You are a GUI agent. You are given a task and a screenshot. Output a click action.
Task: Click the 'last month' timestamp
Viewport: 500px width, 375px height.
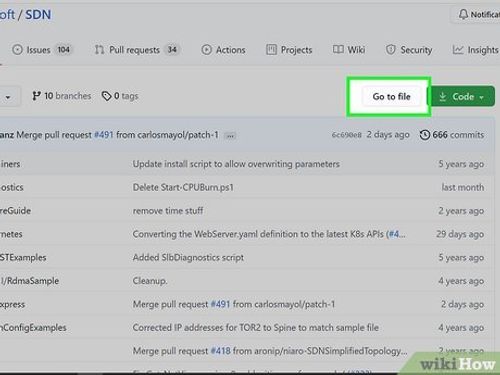click(x=463, y=187)
